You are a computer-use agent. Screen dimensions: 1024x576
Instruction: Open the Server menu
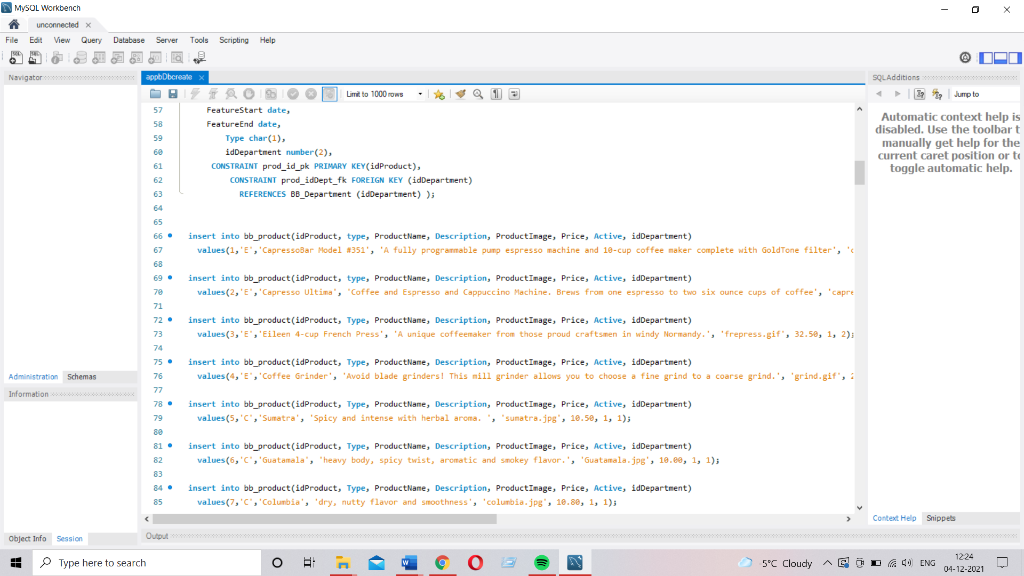[167, 40]
